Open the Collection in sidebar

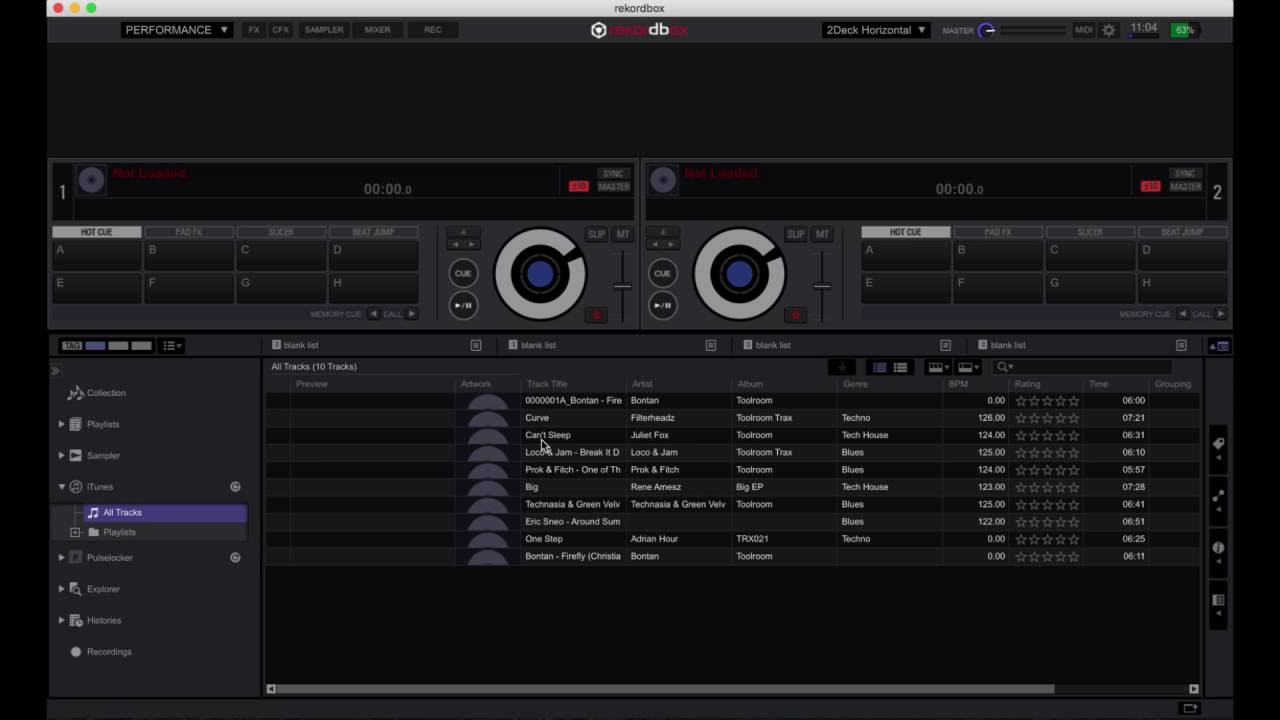(x=106, y=393)
